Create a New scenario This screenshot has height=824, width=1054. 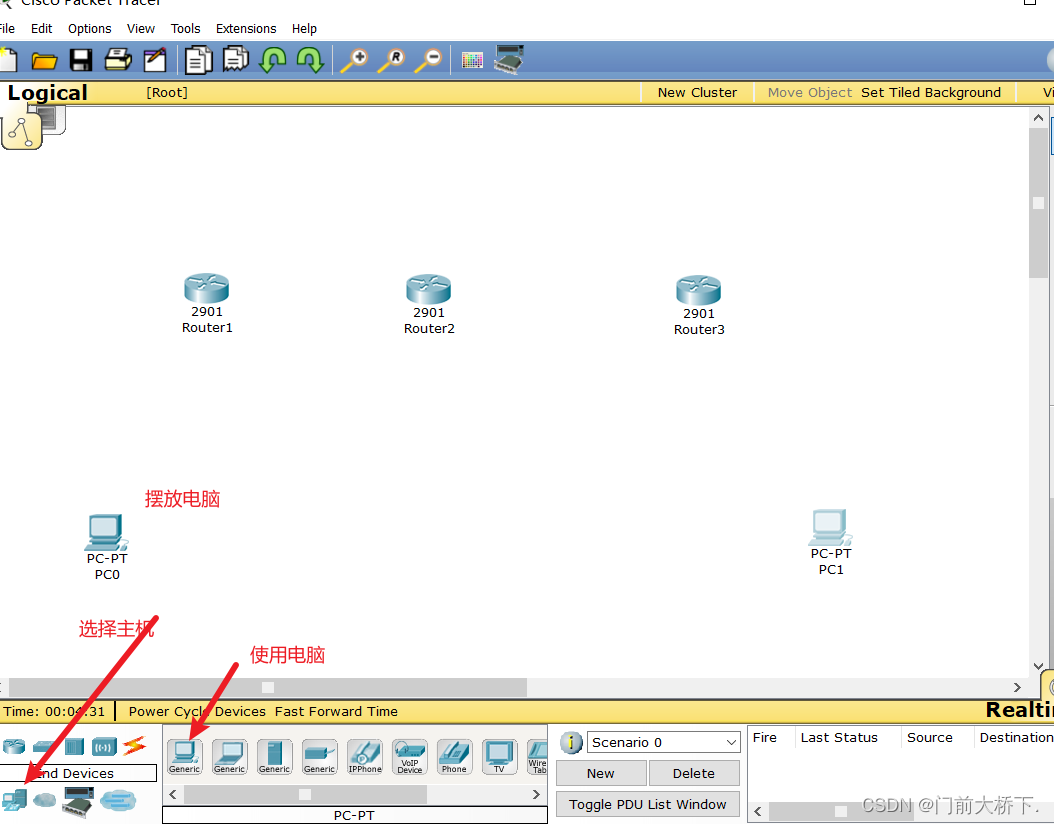pos(601,773)
